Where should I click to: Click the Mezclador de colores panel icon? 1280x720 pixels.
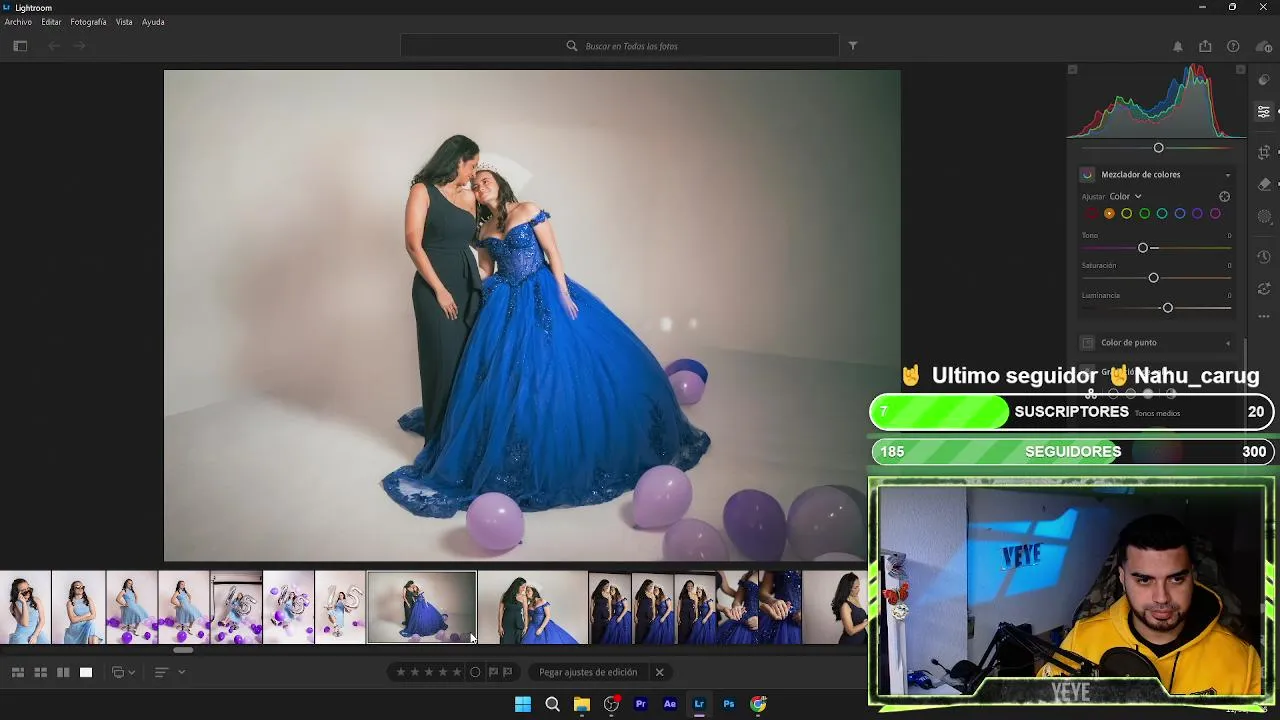click(1087, 175)
